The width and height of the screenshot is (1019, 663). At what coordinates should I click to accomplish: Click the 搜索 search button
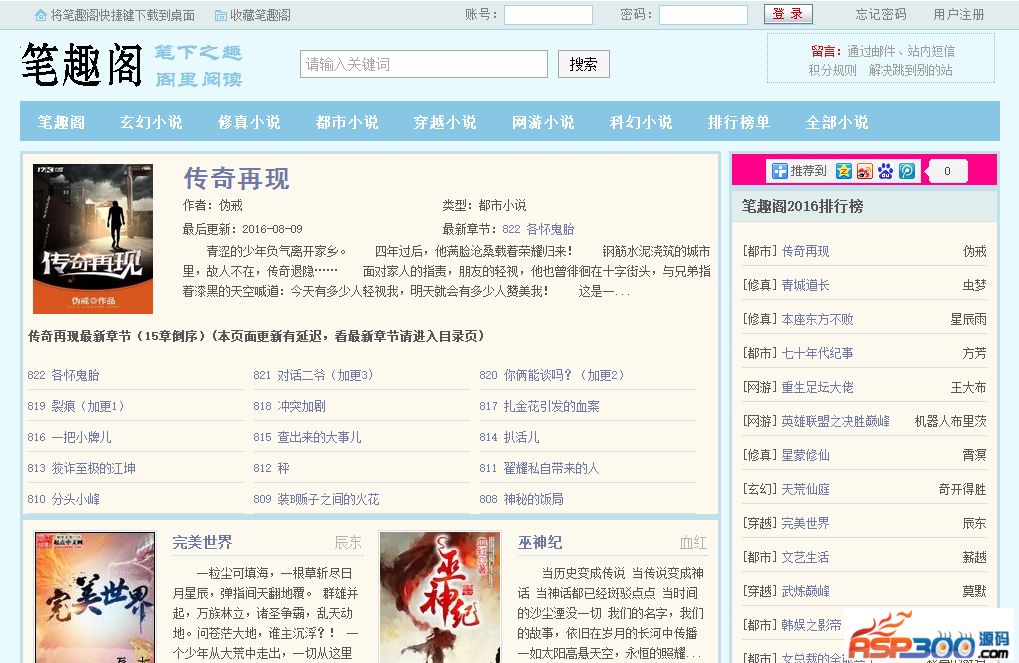click(x=583, y=64)
